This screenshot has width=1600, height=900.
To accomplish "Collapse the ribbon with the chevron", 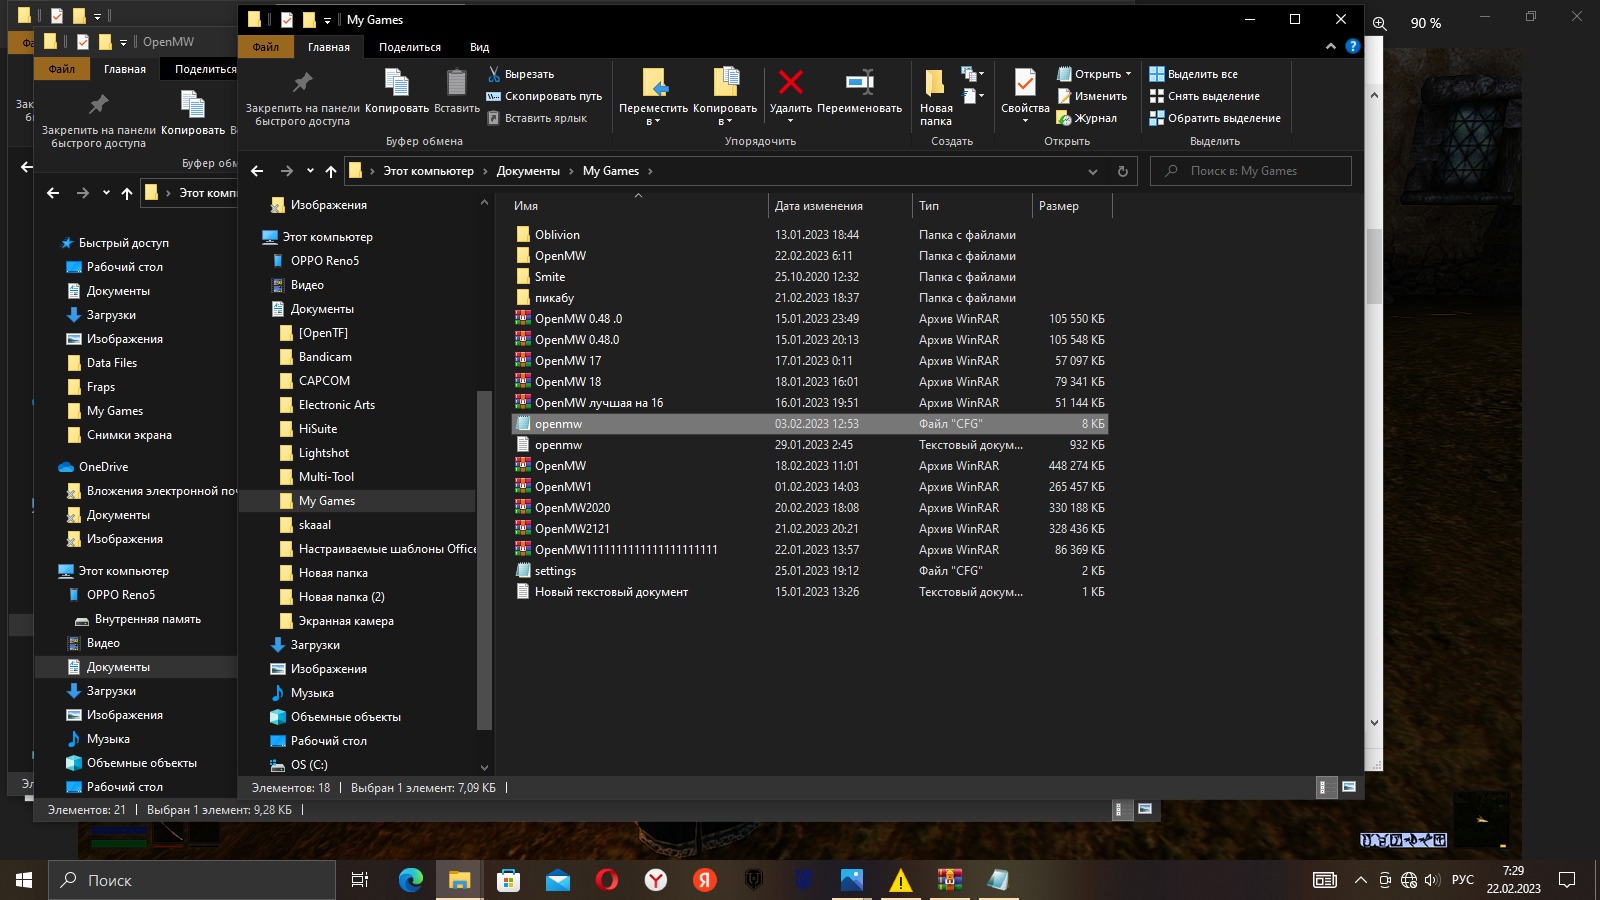I will point(1330,46).
